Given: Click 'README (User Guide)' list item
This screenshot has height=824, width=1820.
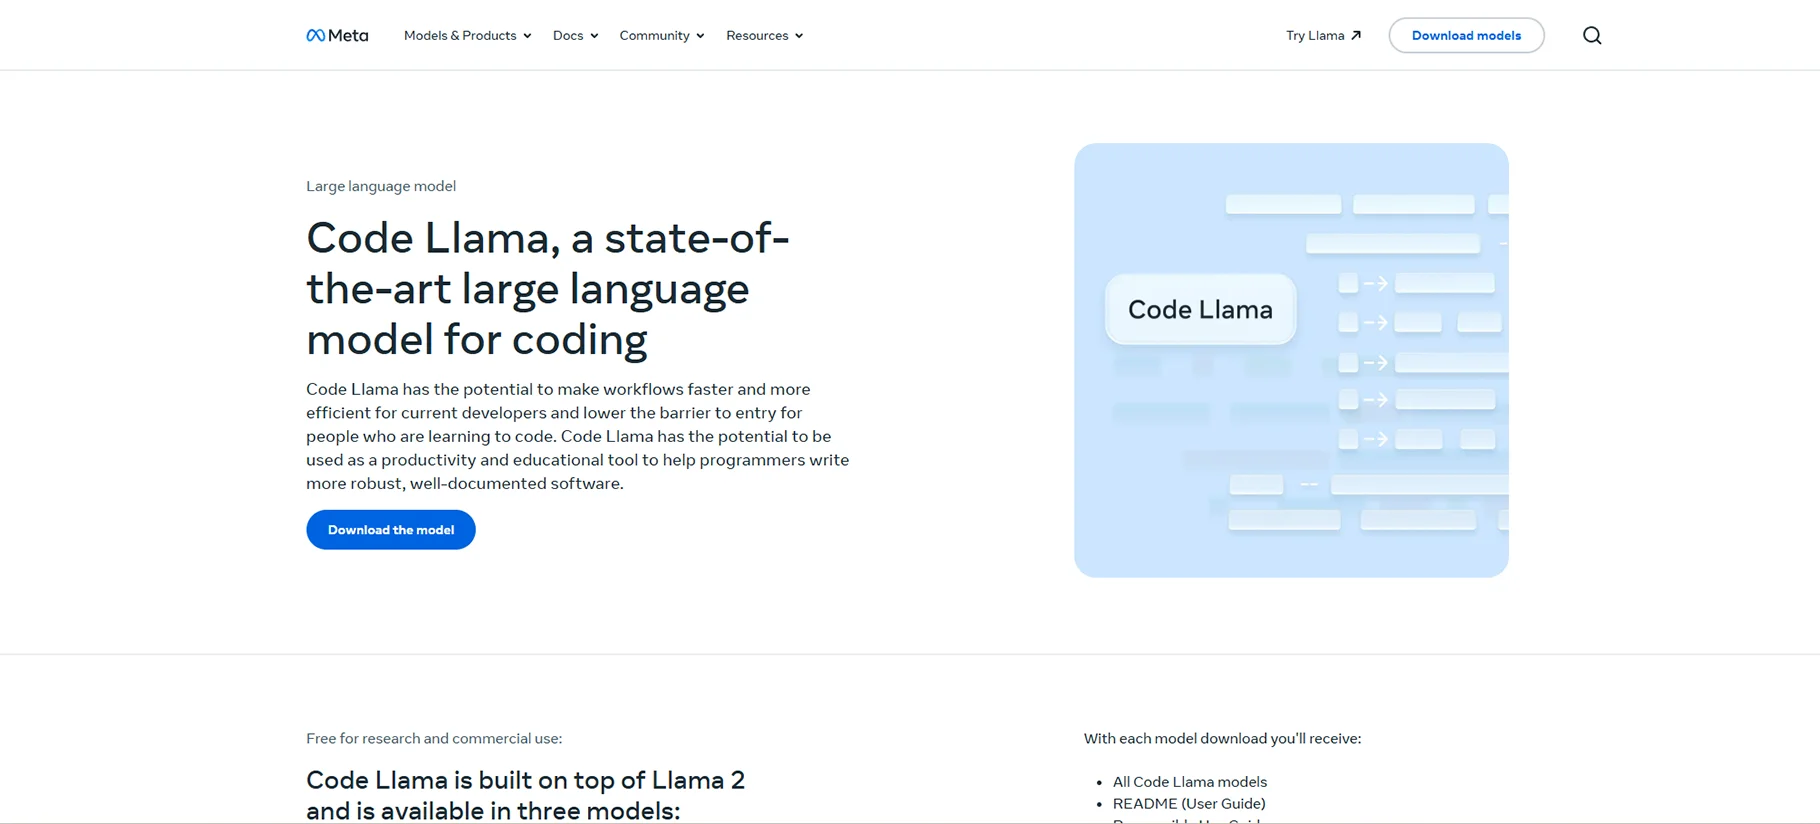Looking at the screenshot, I should pyautogui.click(x=1189, y=803).
